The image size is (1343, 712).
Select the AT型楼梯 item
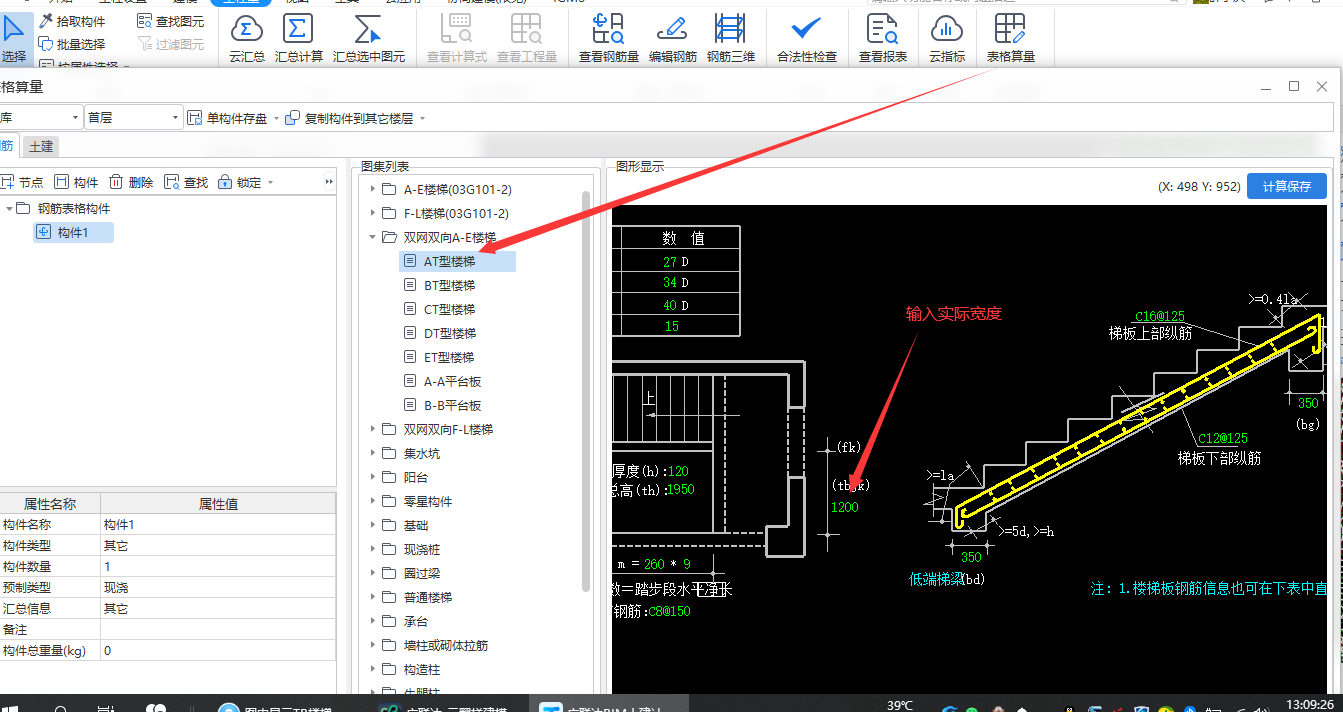[x=458, y=261]
